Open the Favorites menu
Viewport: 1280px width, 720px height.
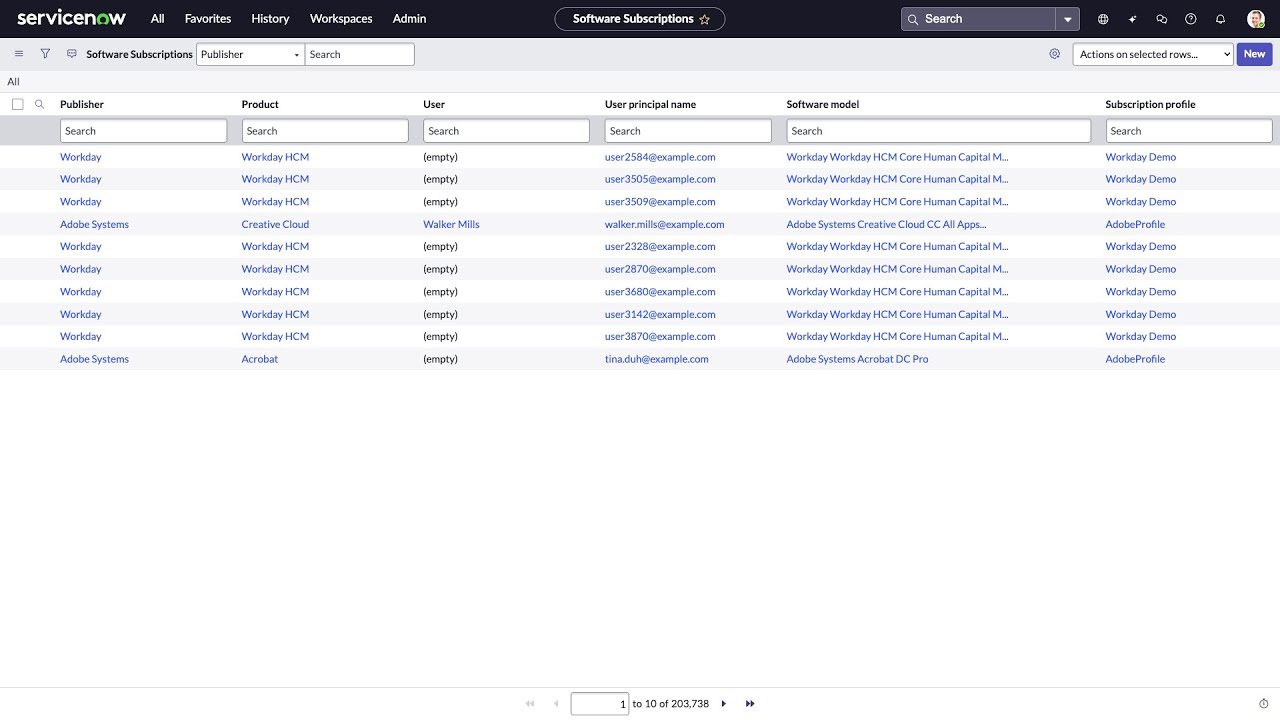pos(207,18)
